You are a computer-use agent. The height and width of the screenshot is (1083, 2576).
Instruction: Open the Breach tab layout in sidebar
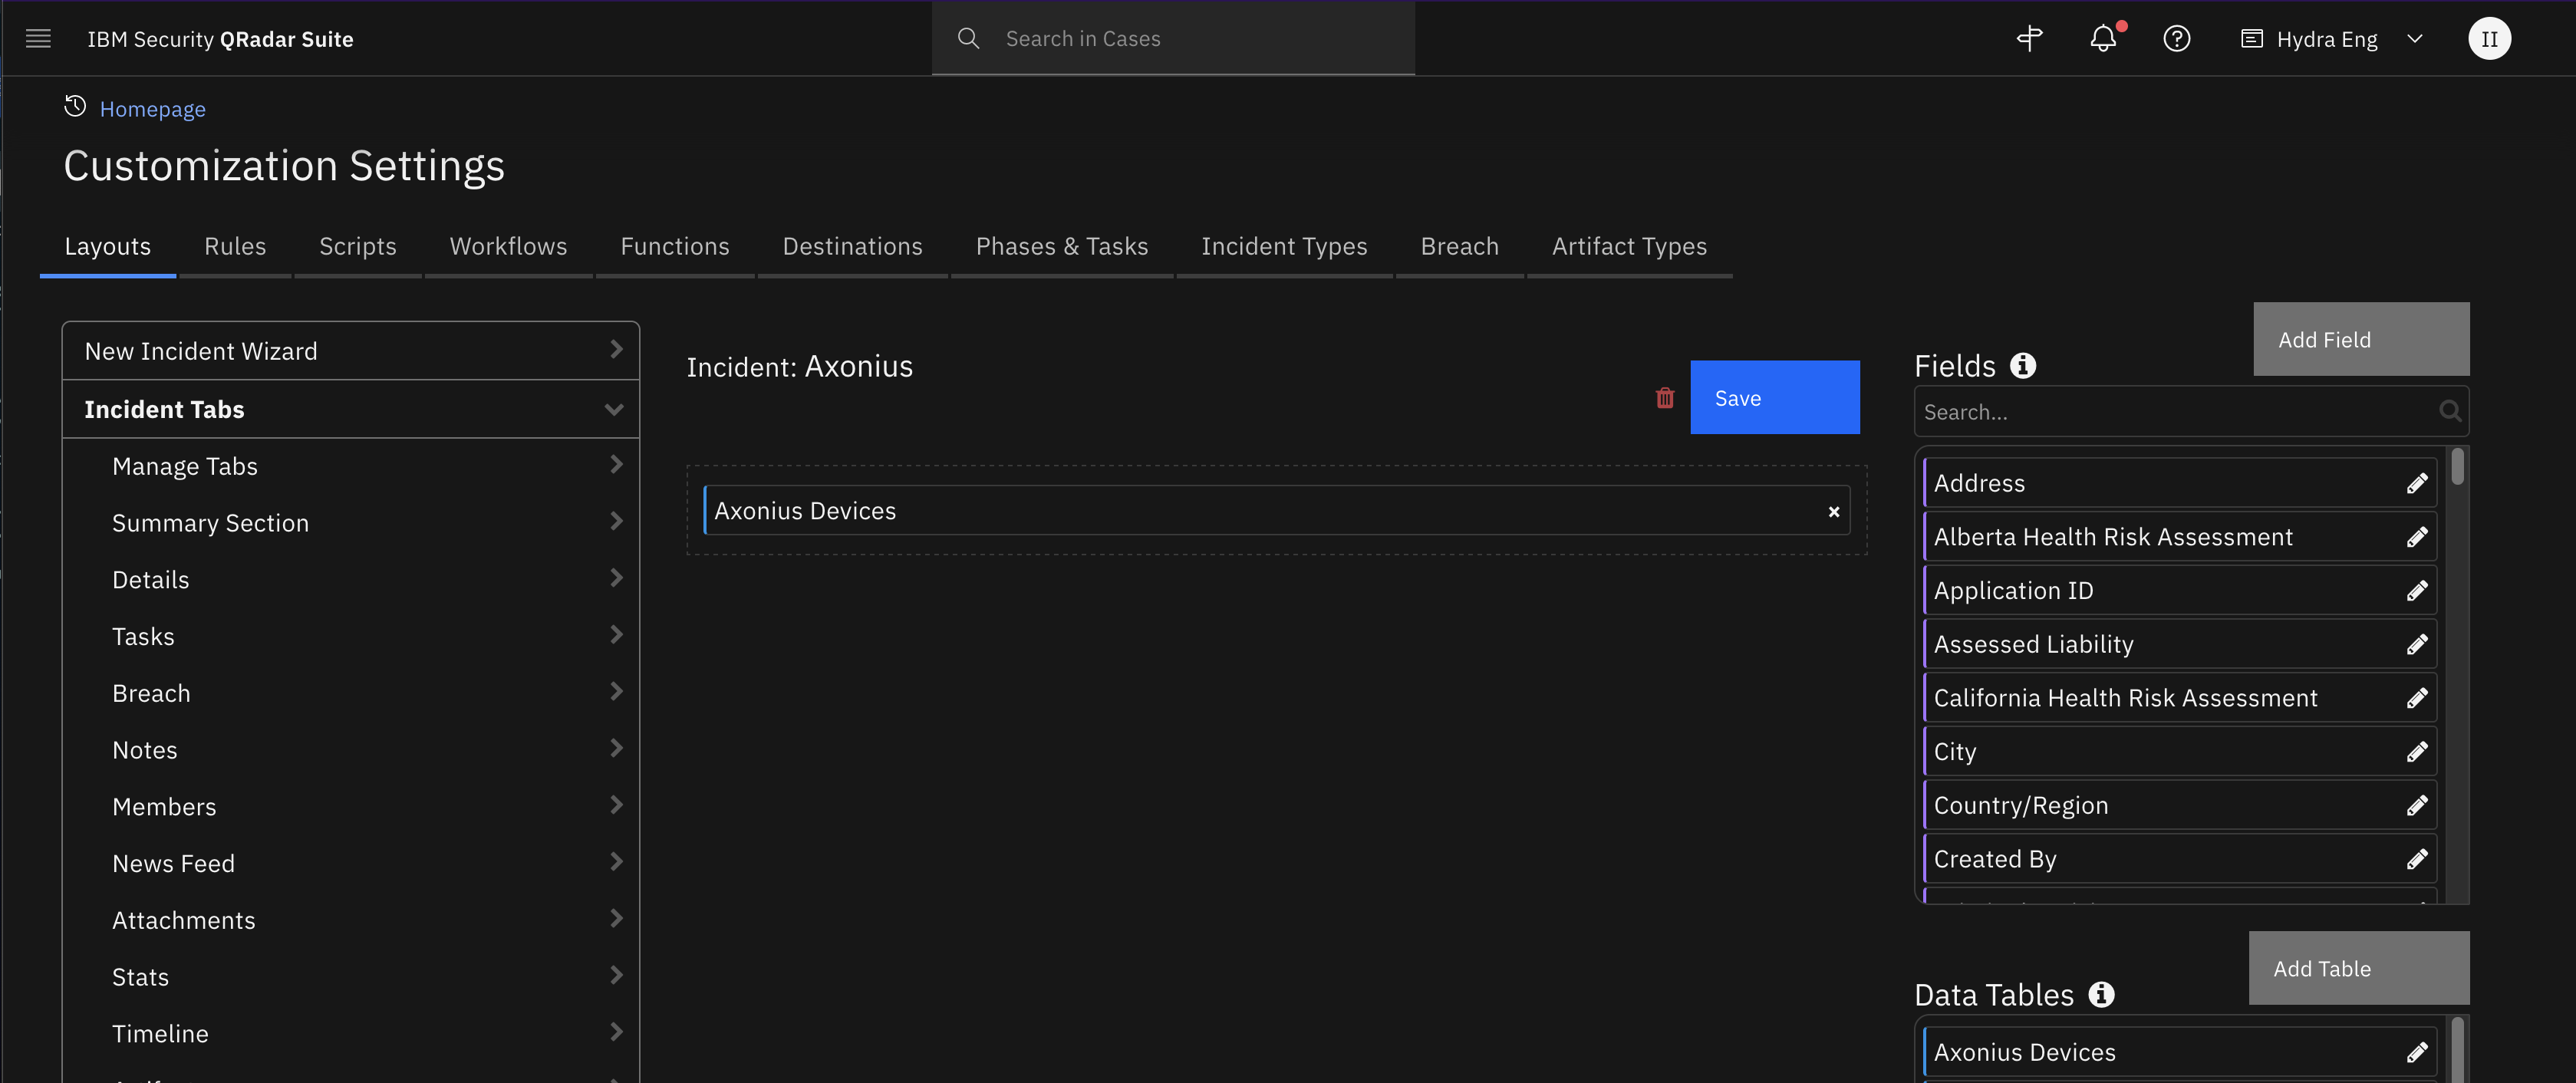[351, 694]
